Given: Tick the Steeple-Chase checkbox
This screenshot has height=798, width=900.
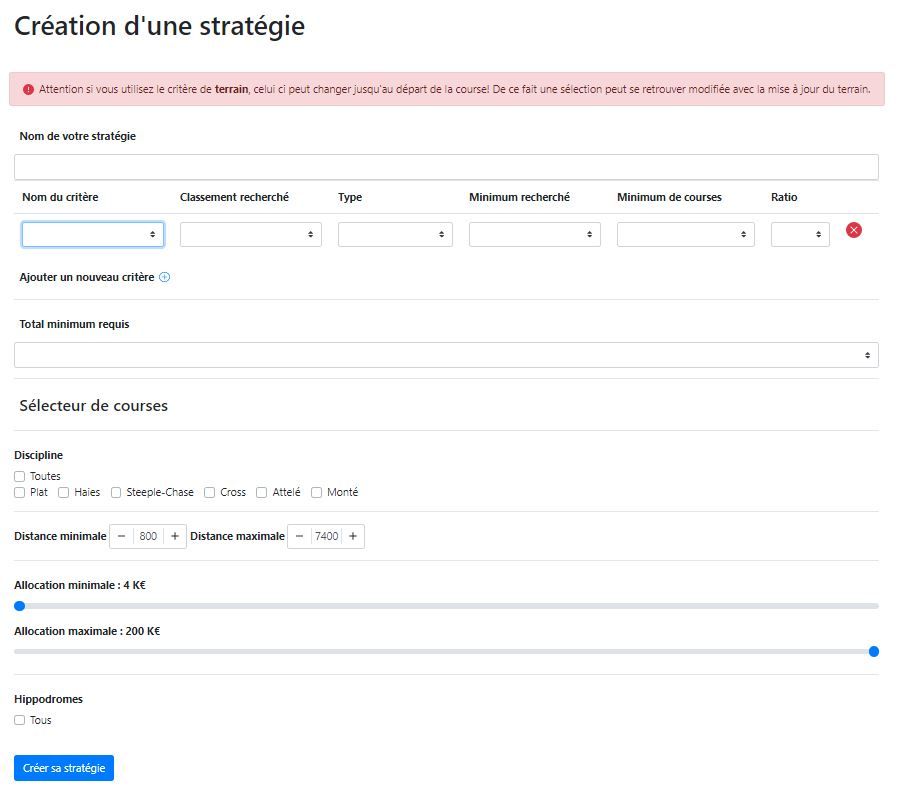Looking at the screenshot, I should (116, 493).
